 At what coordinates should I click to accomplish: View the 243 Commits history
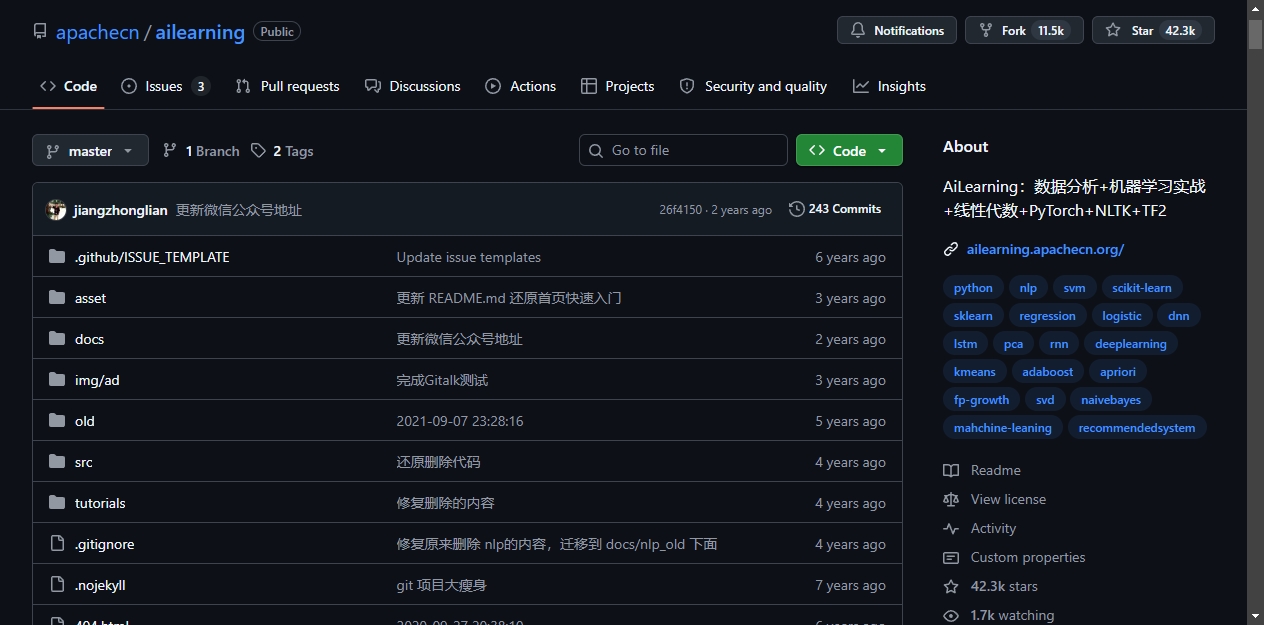point(835,209)
